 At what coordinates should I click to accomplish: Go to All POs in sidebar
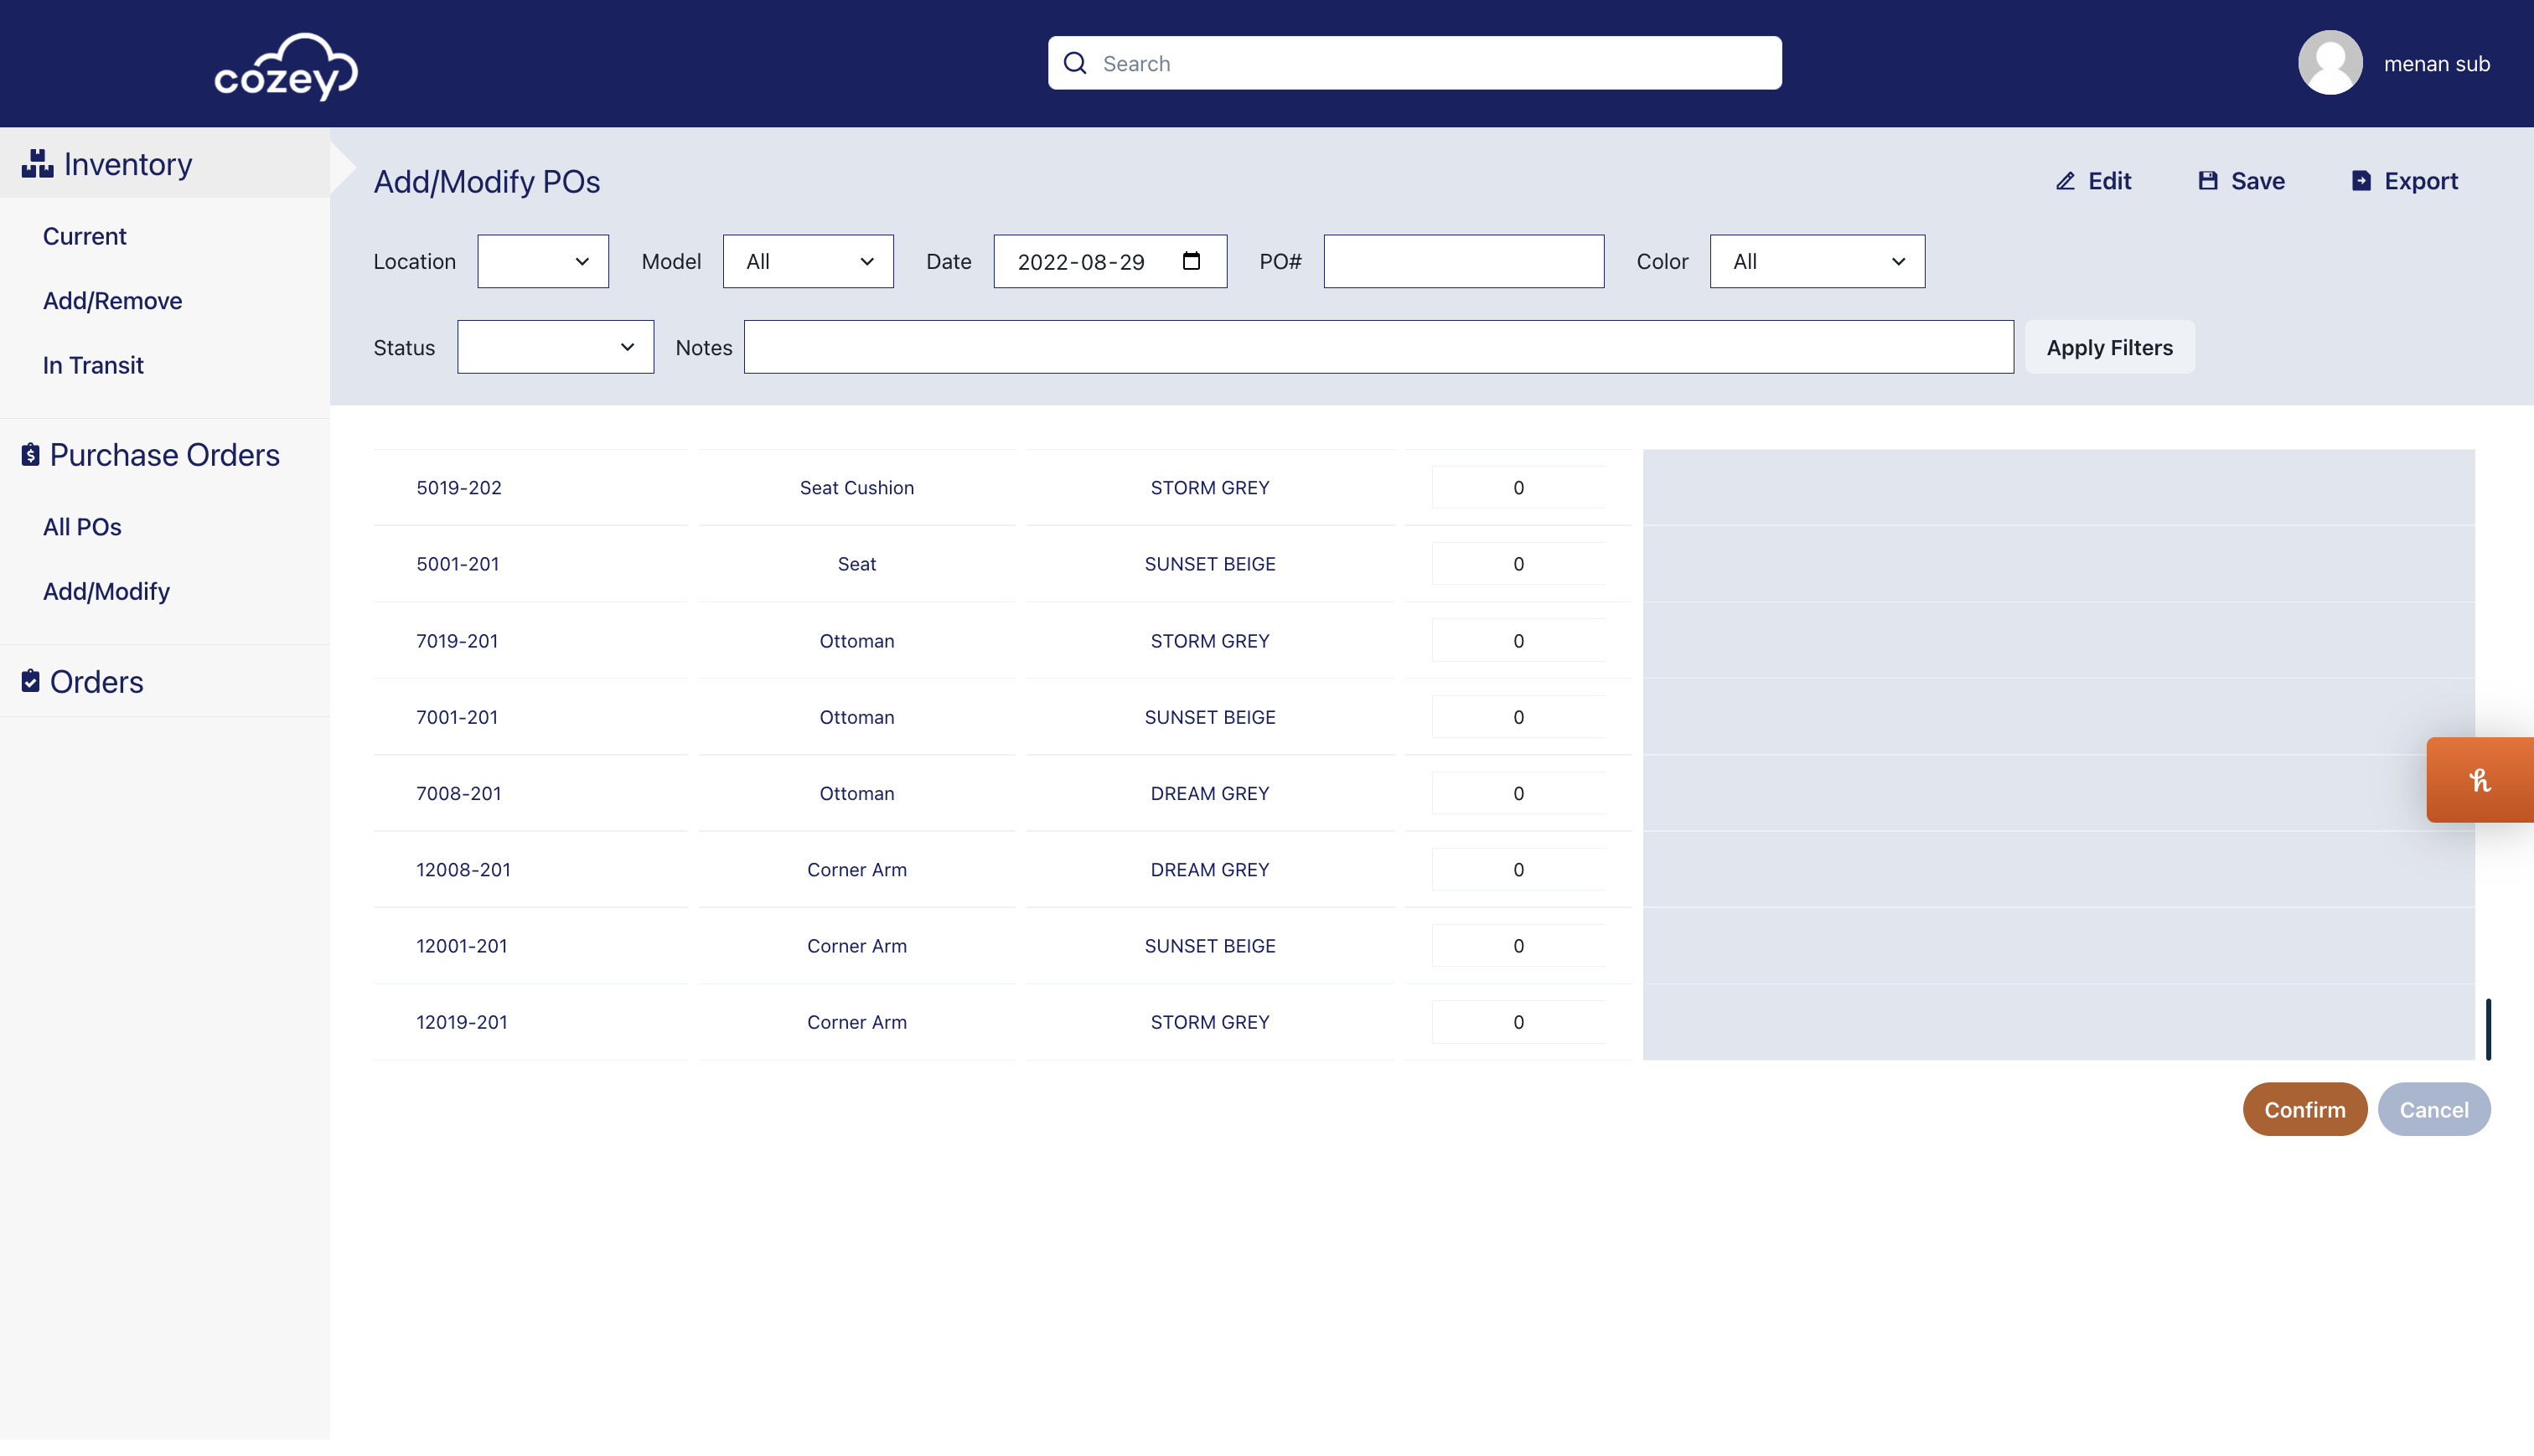82,527
